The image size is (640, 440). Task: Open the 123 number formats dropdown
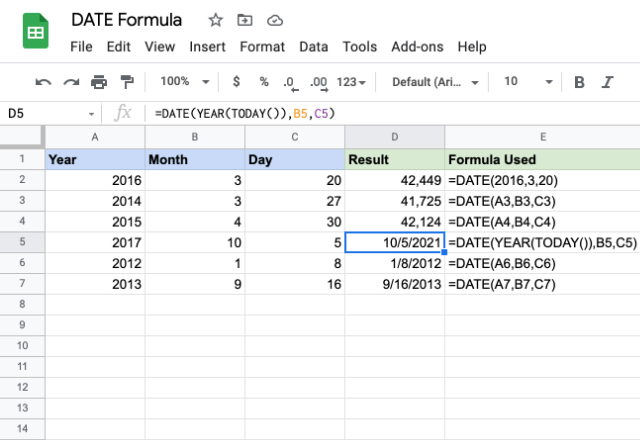pos(351,82)
